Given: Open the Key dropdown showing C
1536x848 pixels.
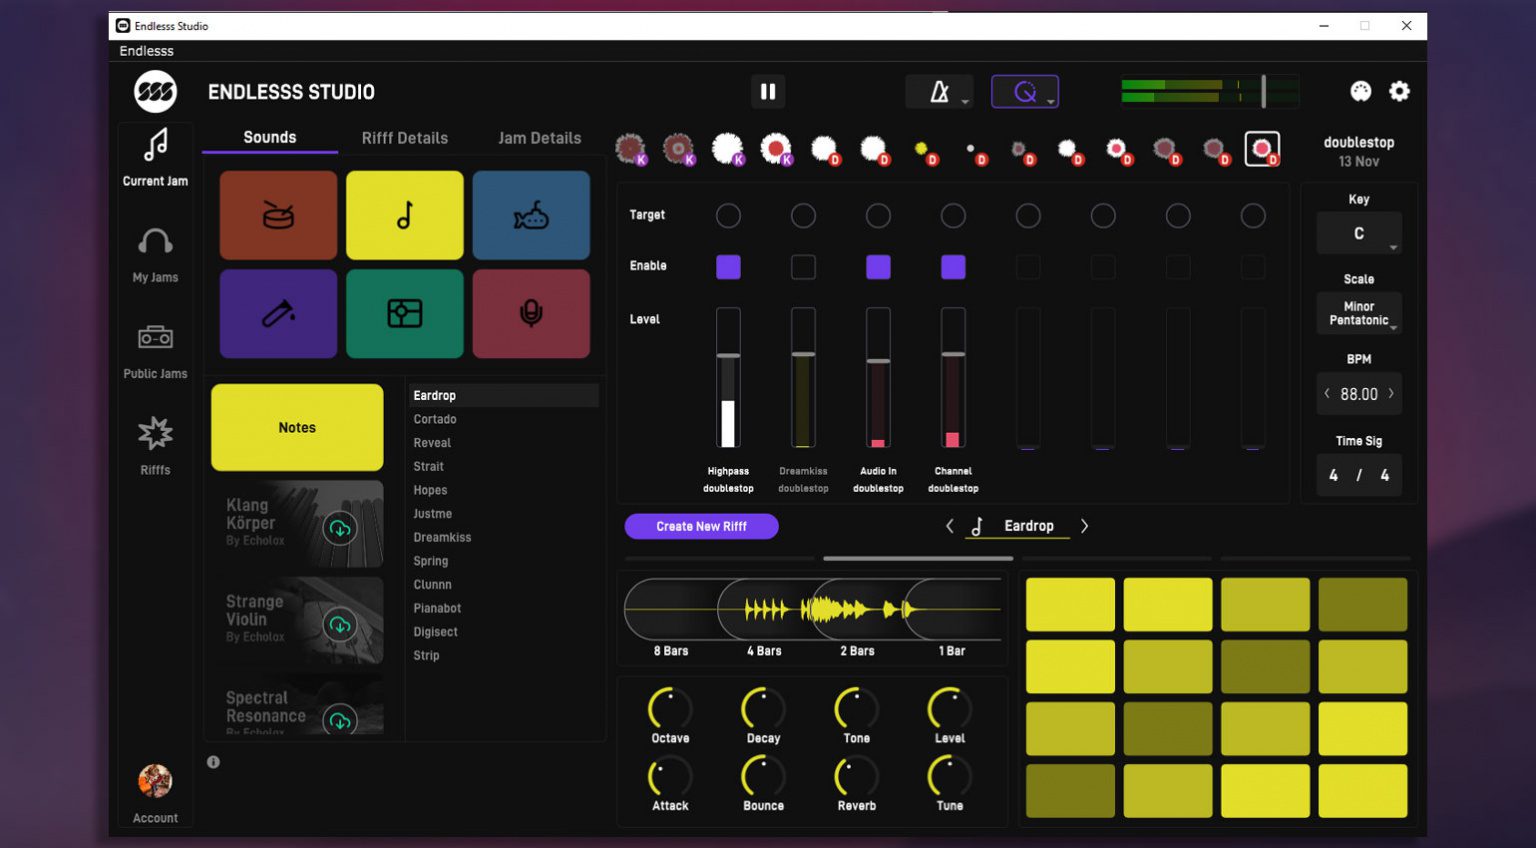Looking at the screenshot, I should tap(1358, 232).
